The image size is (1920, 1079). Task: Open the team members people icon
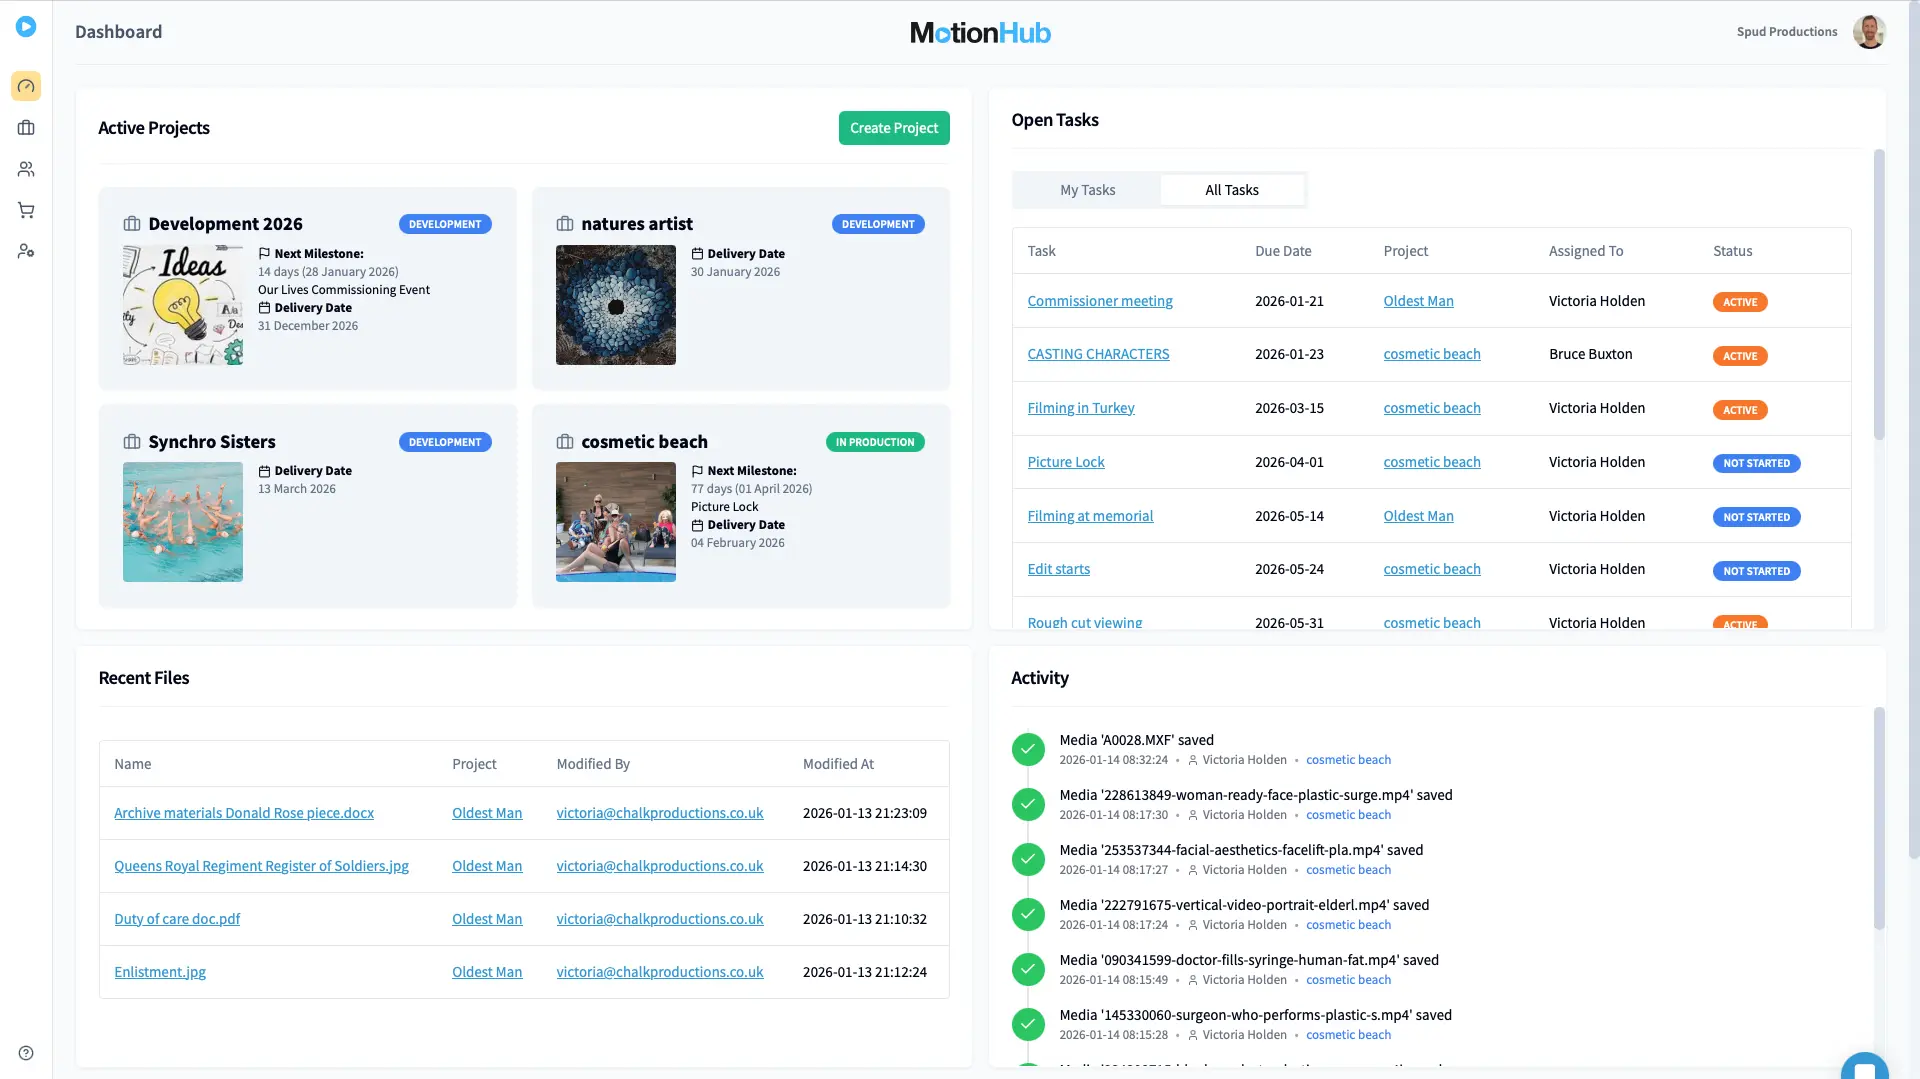26,169
